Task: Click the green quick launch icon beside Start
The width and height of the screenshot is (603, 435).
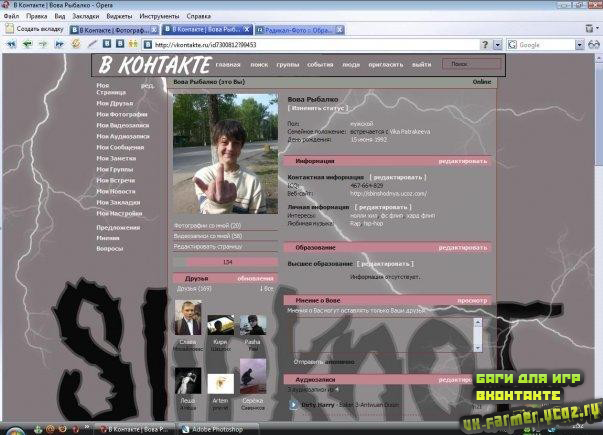Action: 38,429
